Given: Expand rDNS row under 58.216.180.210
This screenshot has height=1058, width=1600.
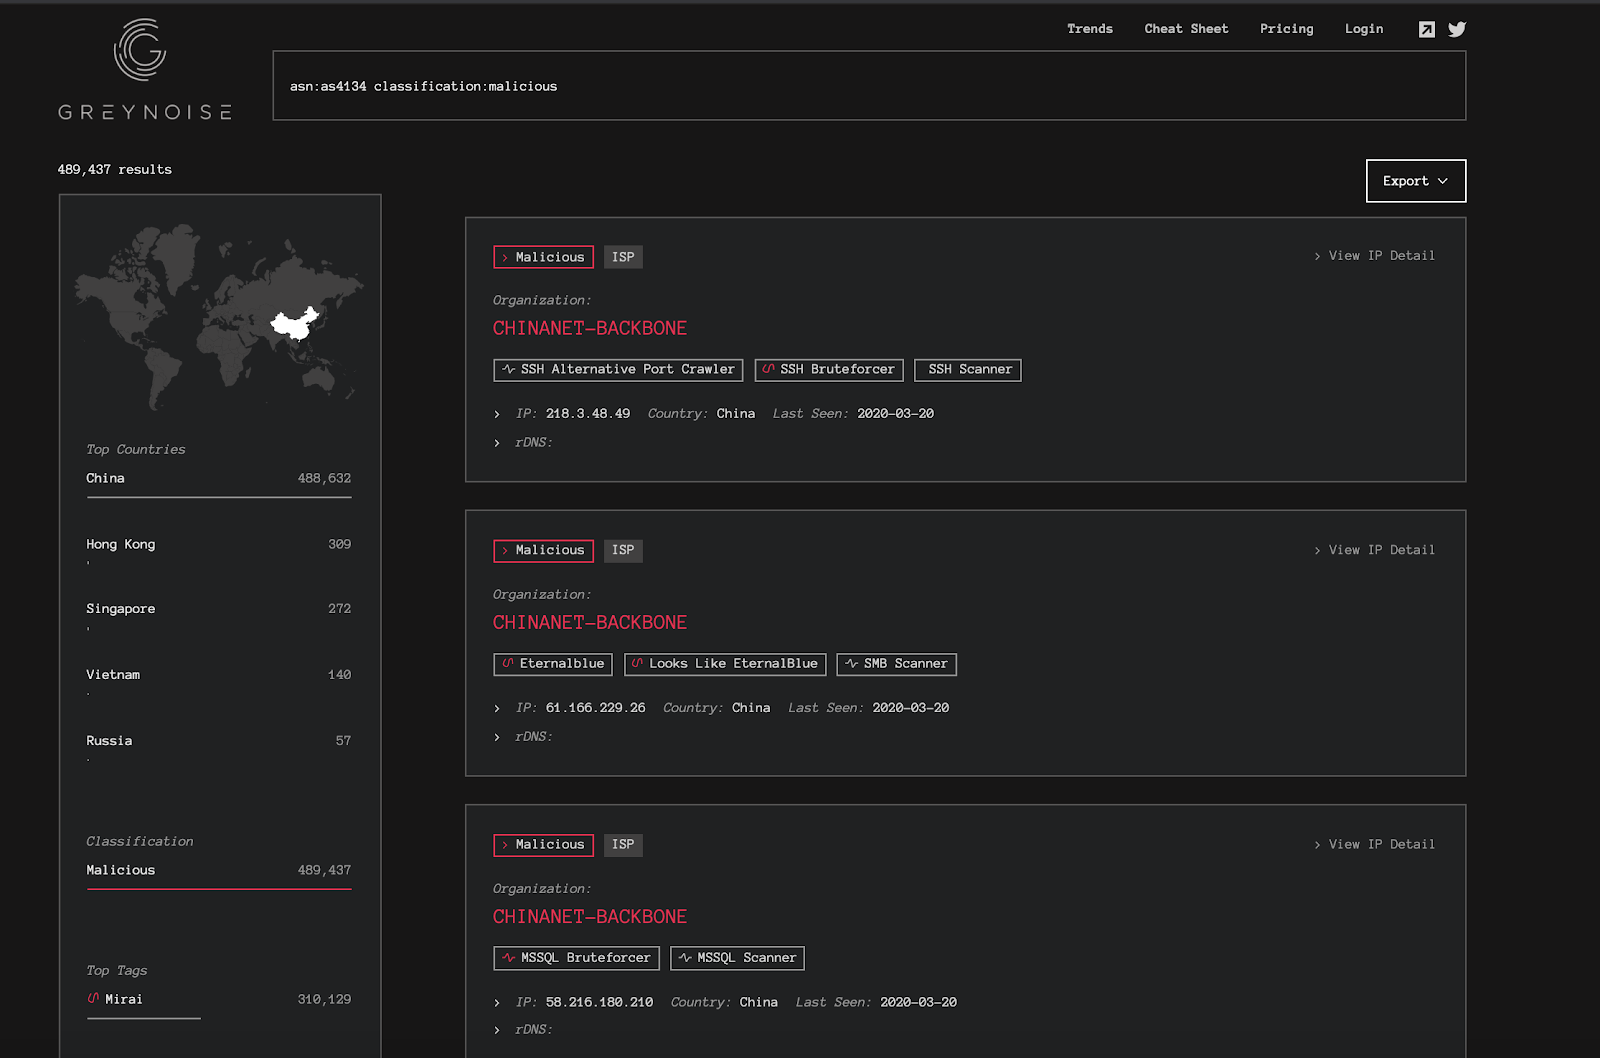Looking at the screenshot, I should (497, 1030).
